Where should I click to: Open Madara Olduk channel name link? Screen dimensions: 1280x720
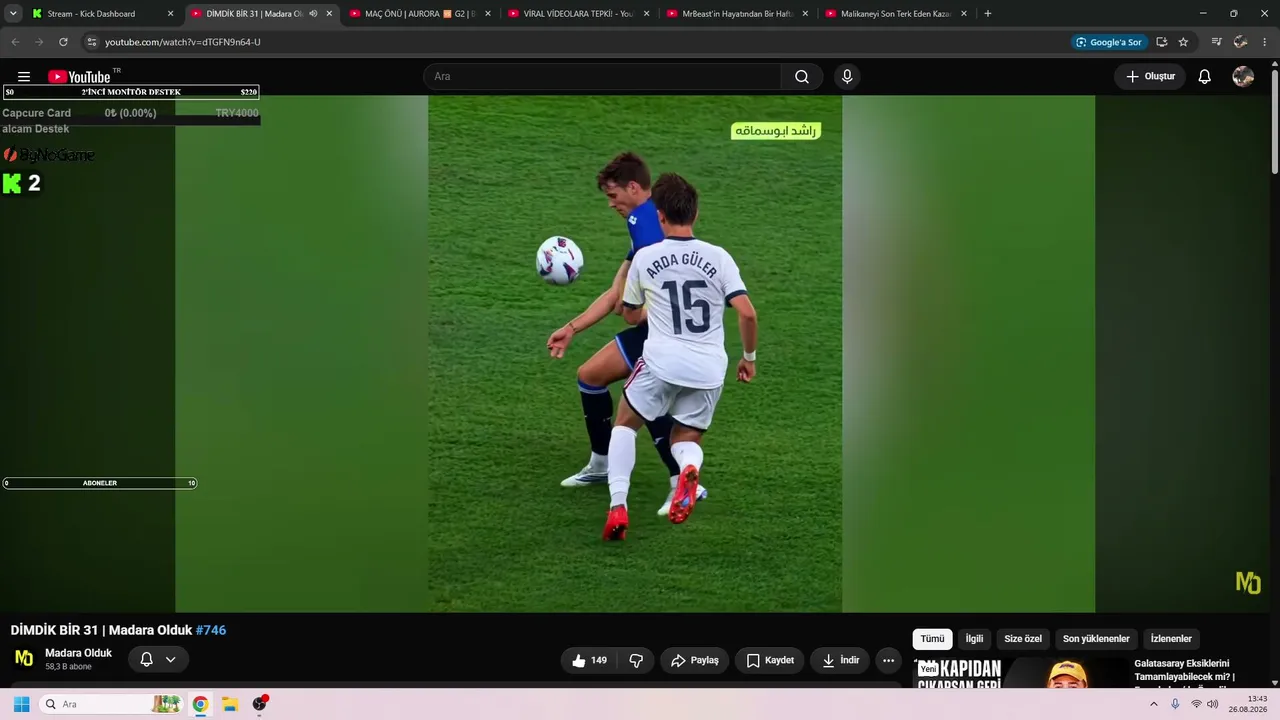coord(78,653)
